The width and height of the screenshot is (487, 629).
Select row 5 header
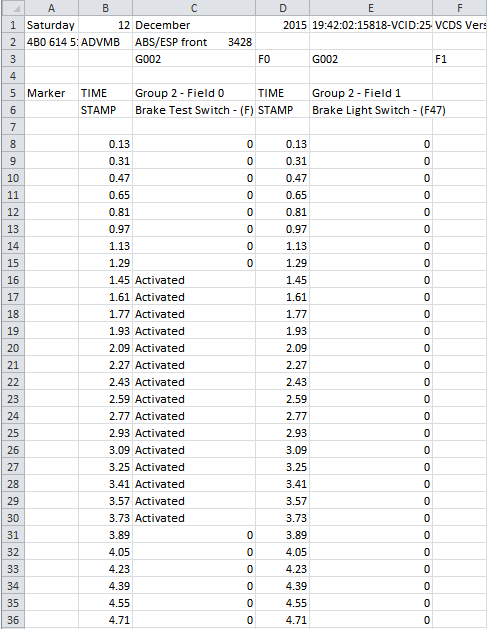coord(13,93)
